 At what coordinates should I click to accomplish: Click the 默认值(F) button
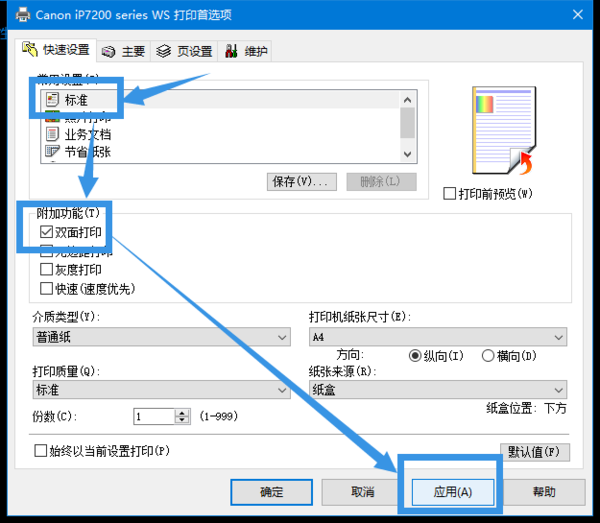coord(535,452)
